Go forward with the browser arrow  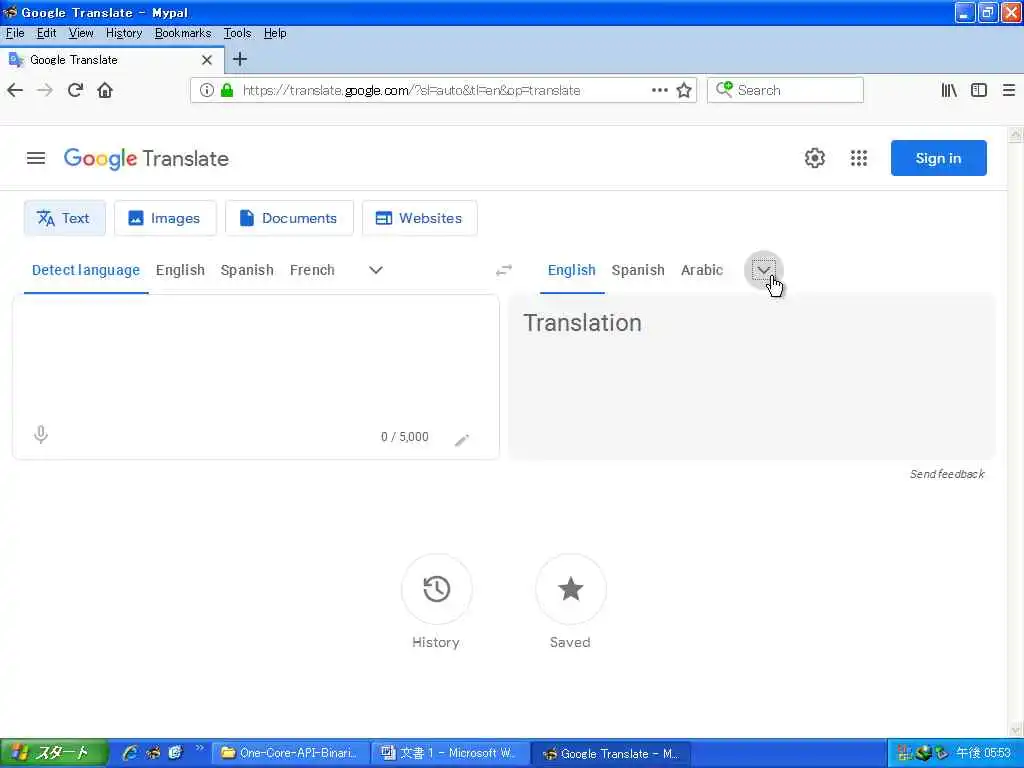pyautogui.click(x=45, y=90)
